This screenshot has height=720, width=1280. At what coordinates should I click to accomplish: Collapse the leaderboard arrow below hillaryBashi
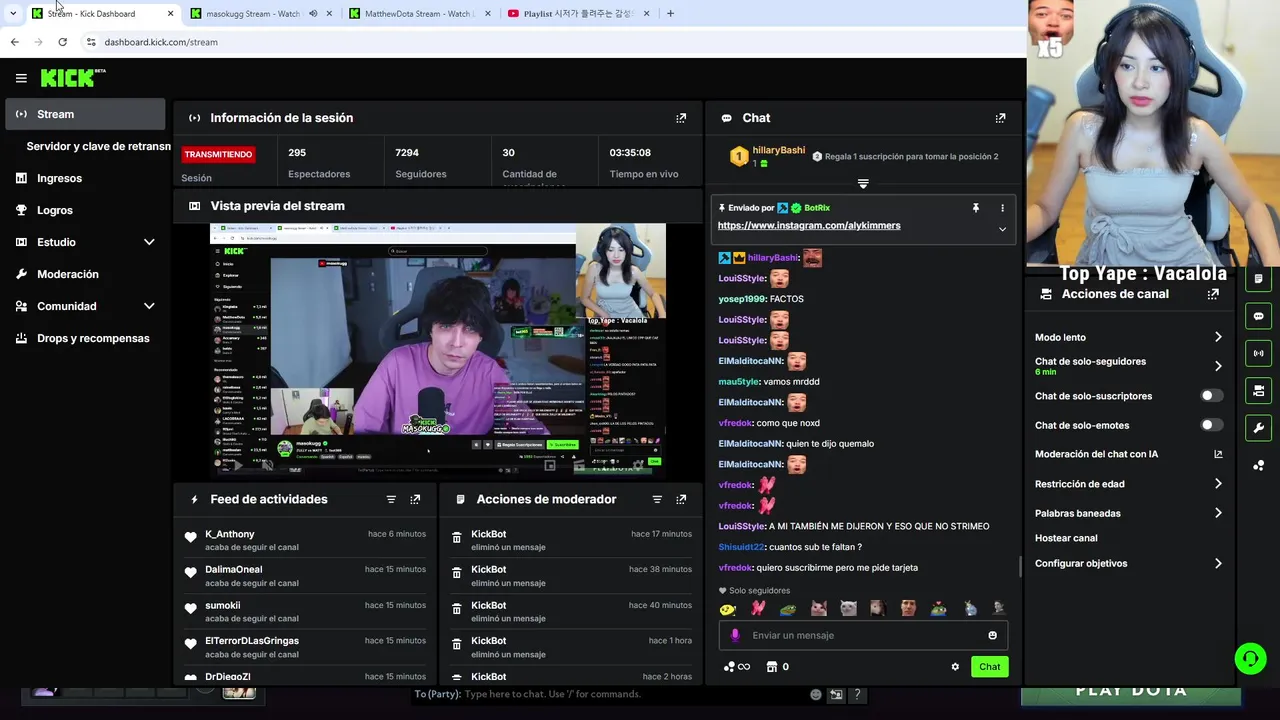pyautogui.click(x=863, y=184)
